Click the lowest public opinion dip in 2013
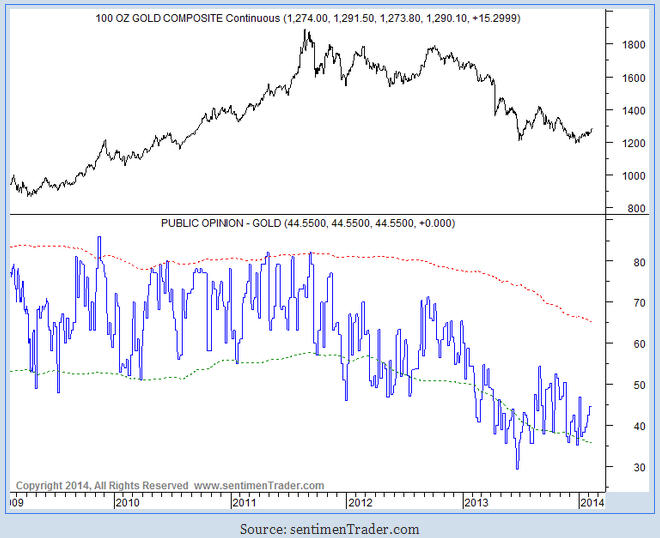The height and width of the screenshot is (538, 660). click(517, 467)
